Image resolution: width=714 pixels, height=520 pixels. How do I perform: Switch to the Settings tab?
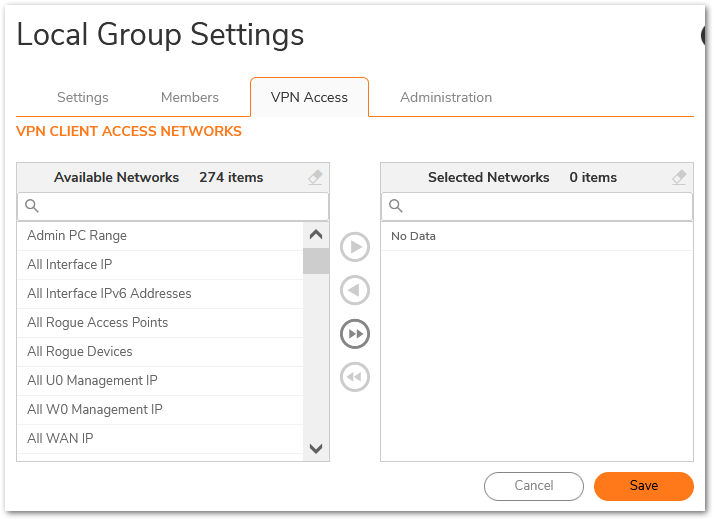83,97
